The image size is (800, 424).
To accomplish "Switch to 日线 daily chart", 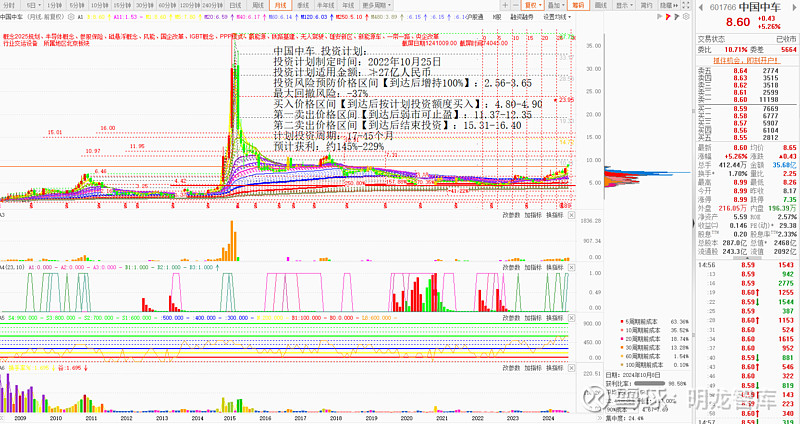I will (235, 5).
